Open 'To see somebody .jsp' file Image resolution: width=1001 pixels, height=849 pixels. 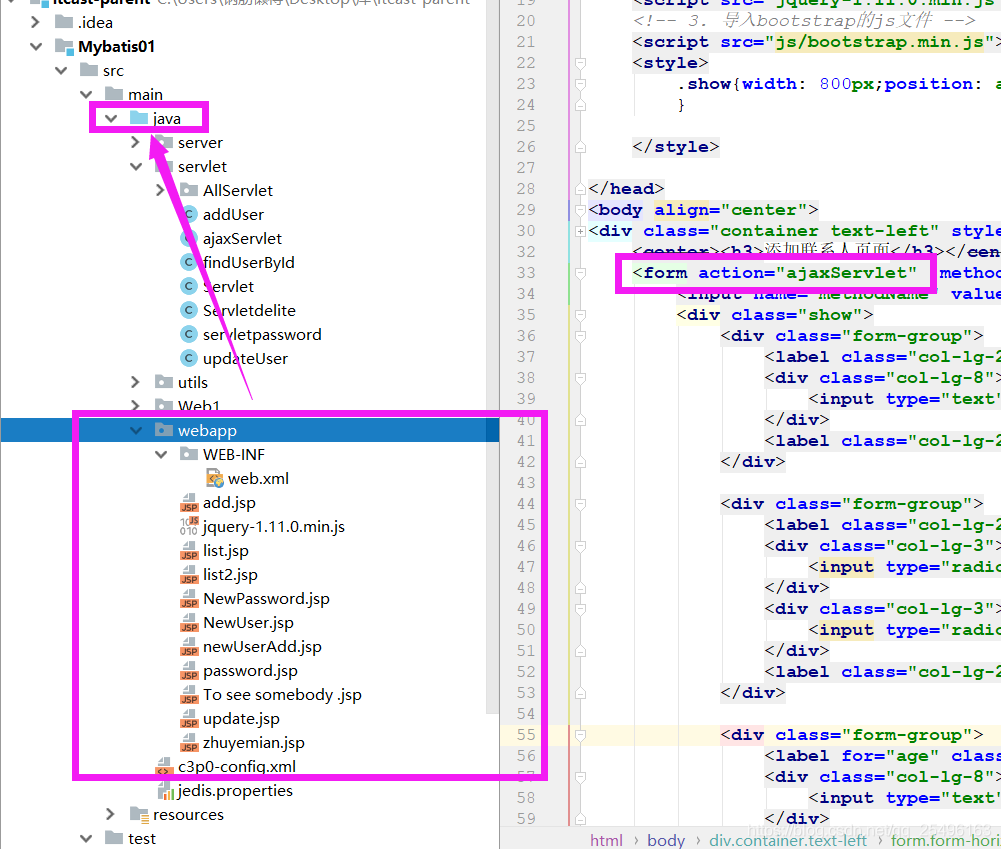282,695
